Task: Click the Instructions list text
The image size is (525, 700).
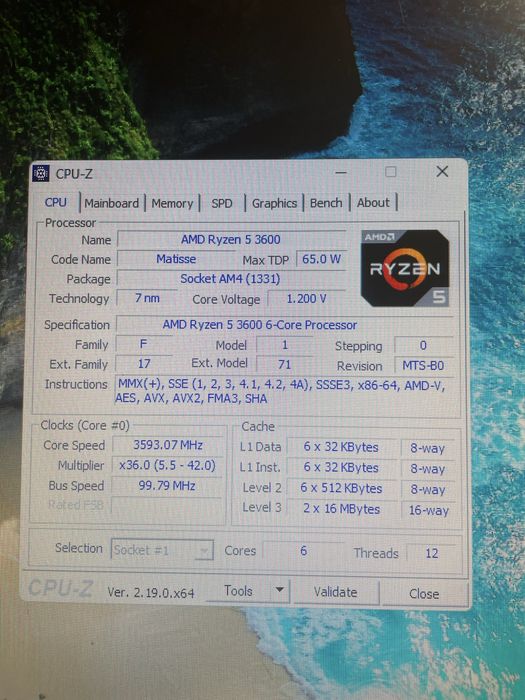Action: [280, 391]
